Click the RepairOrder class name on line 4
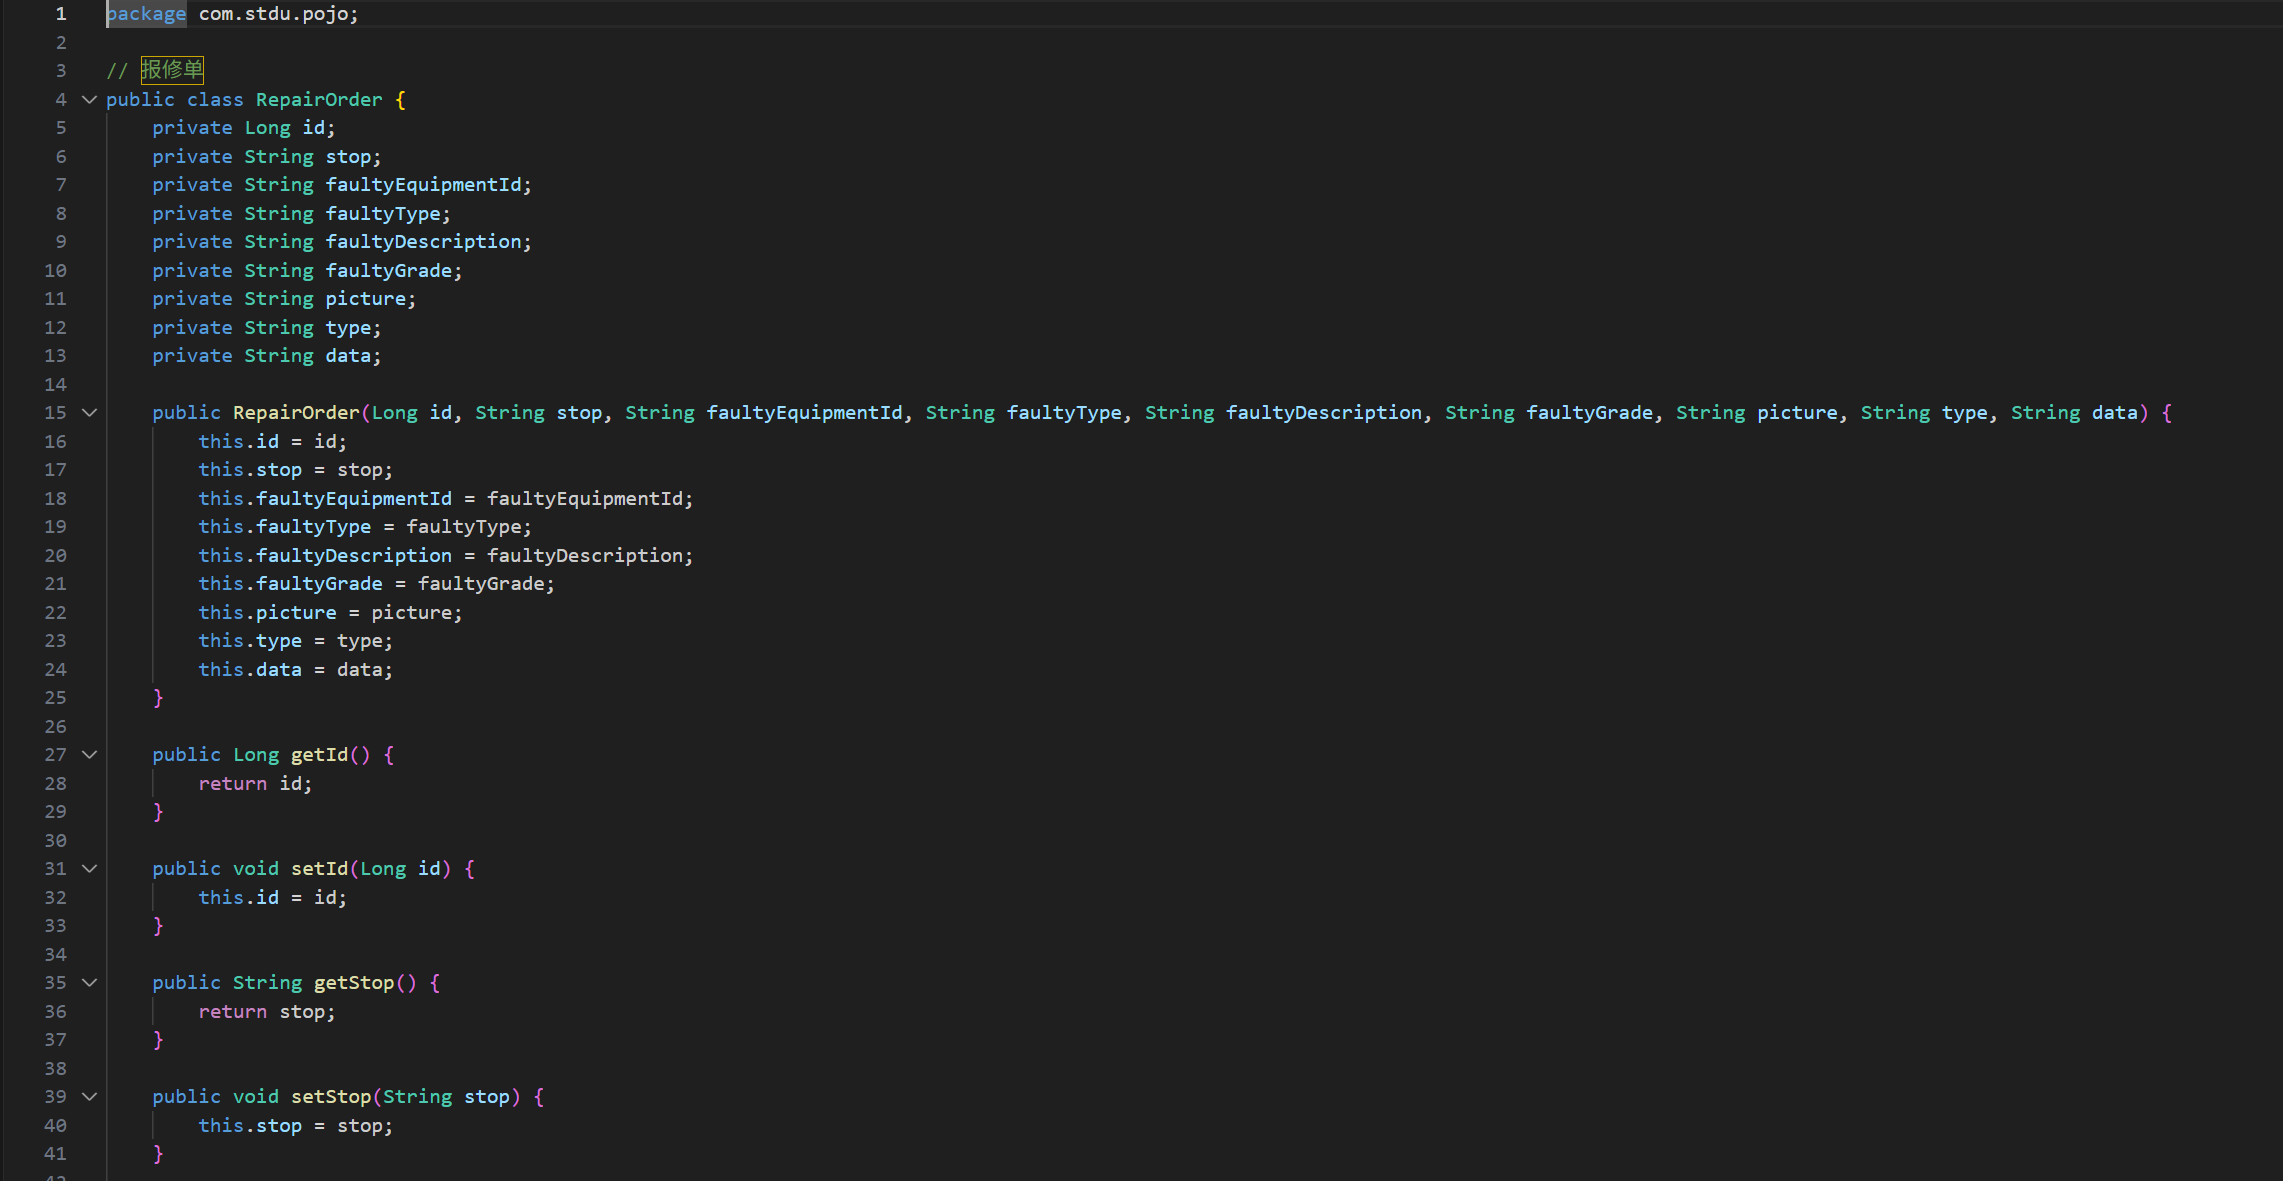Screen dimensions: 2283x1181 pos(319,100)
